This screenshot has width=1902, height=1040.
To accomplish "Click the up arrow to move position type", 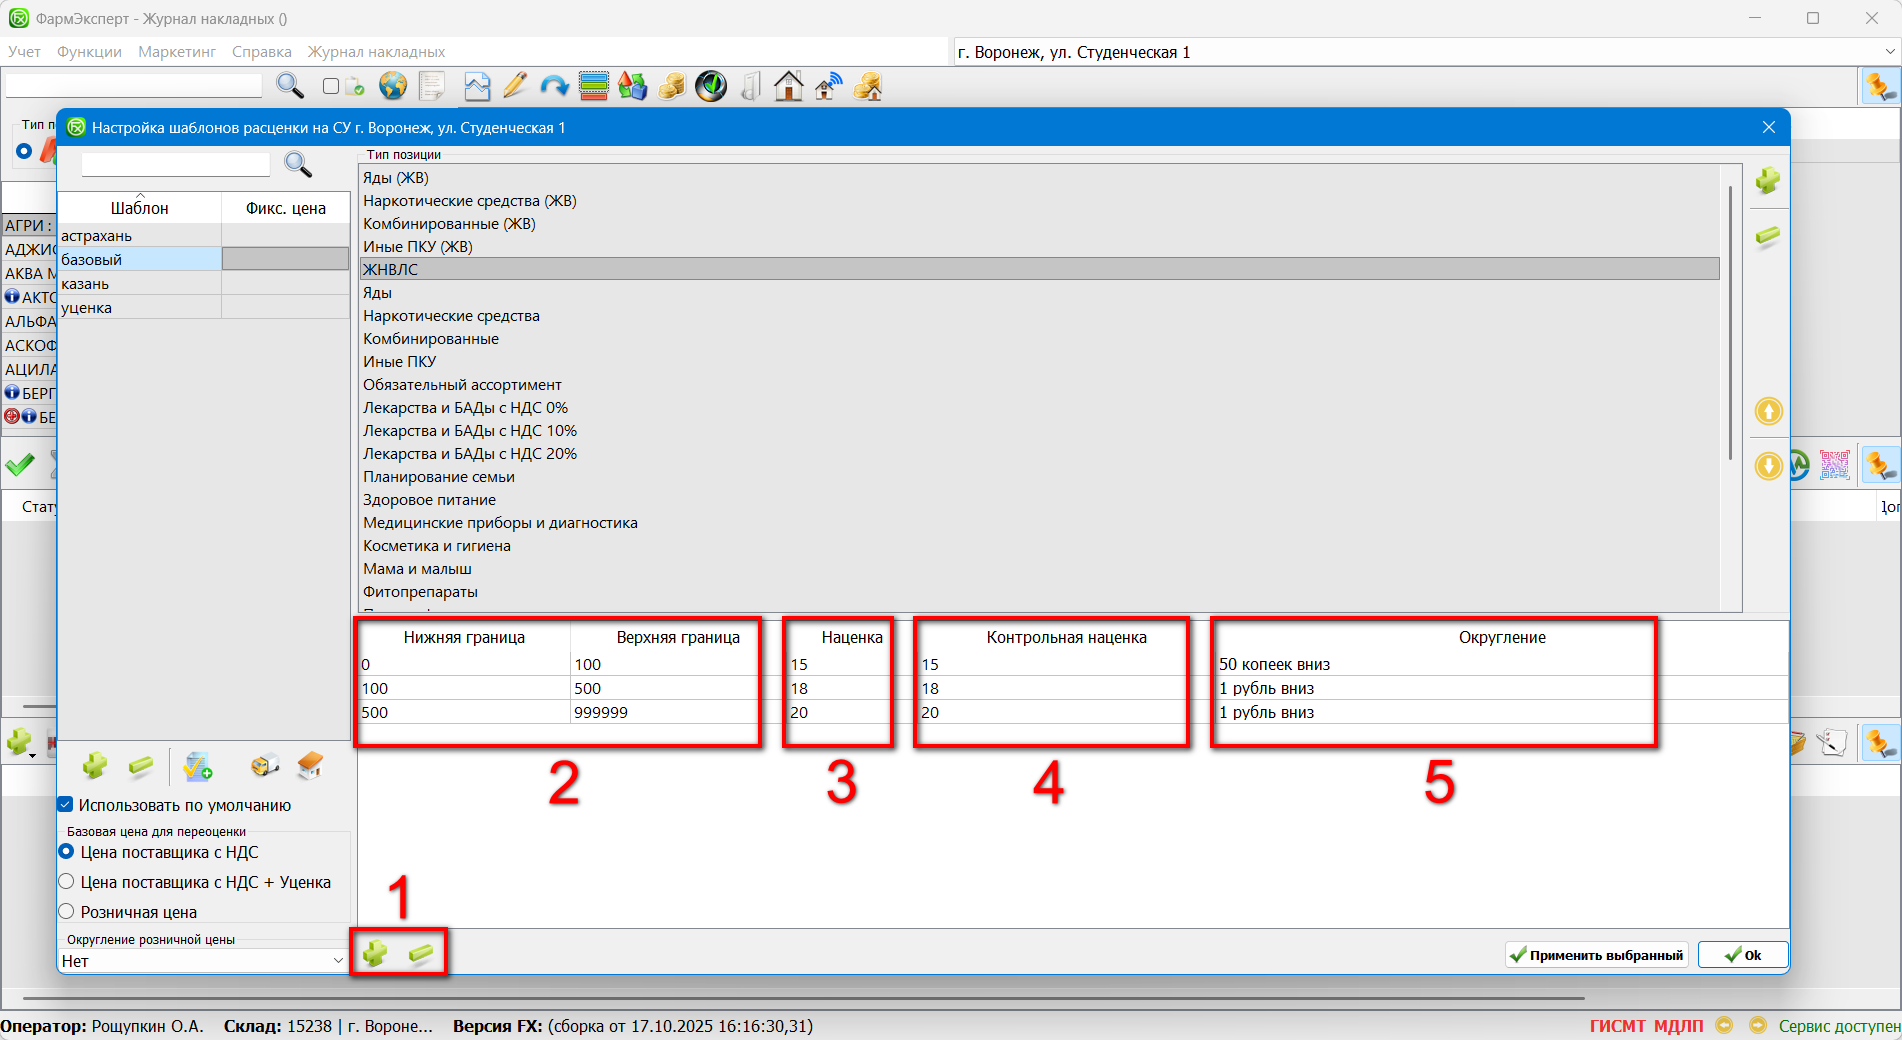I will coord(1768,411).
